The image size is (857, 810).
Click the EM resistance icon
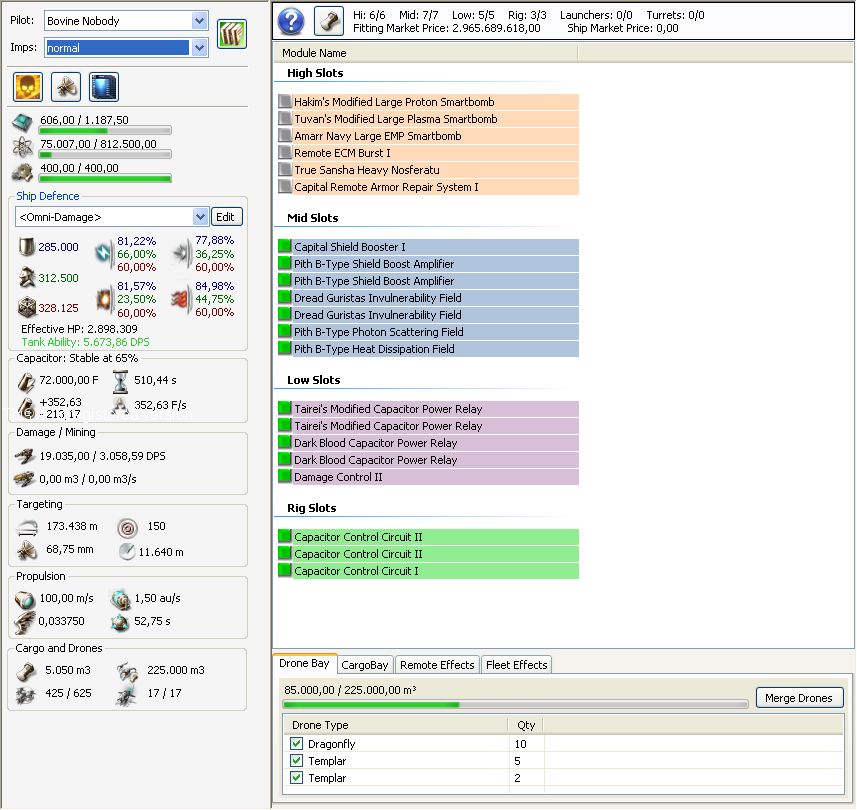(x=103, y=253)
